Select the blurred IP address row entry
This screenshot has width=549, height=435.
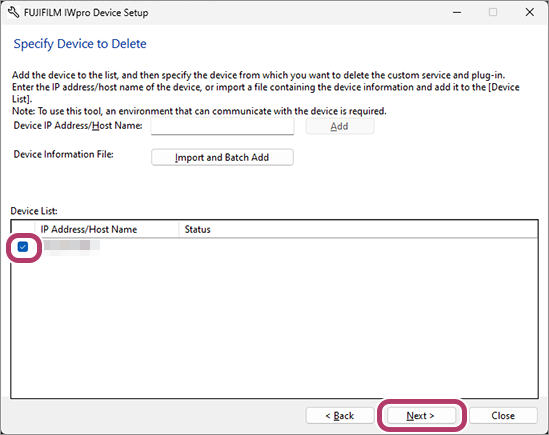point(70,246)
